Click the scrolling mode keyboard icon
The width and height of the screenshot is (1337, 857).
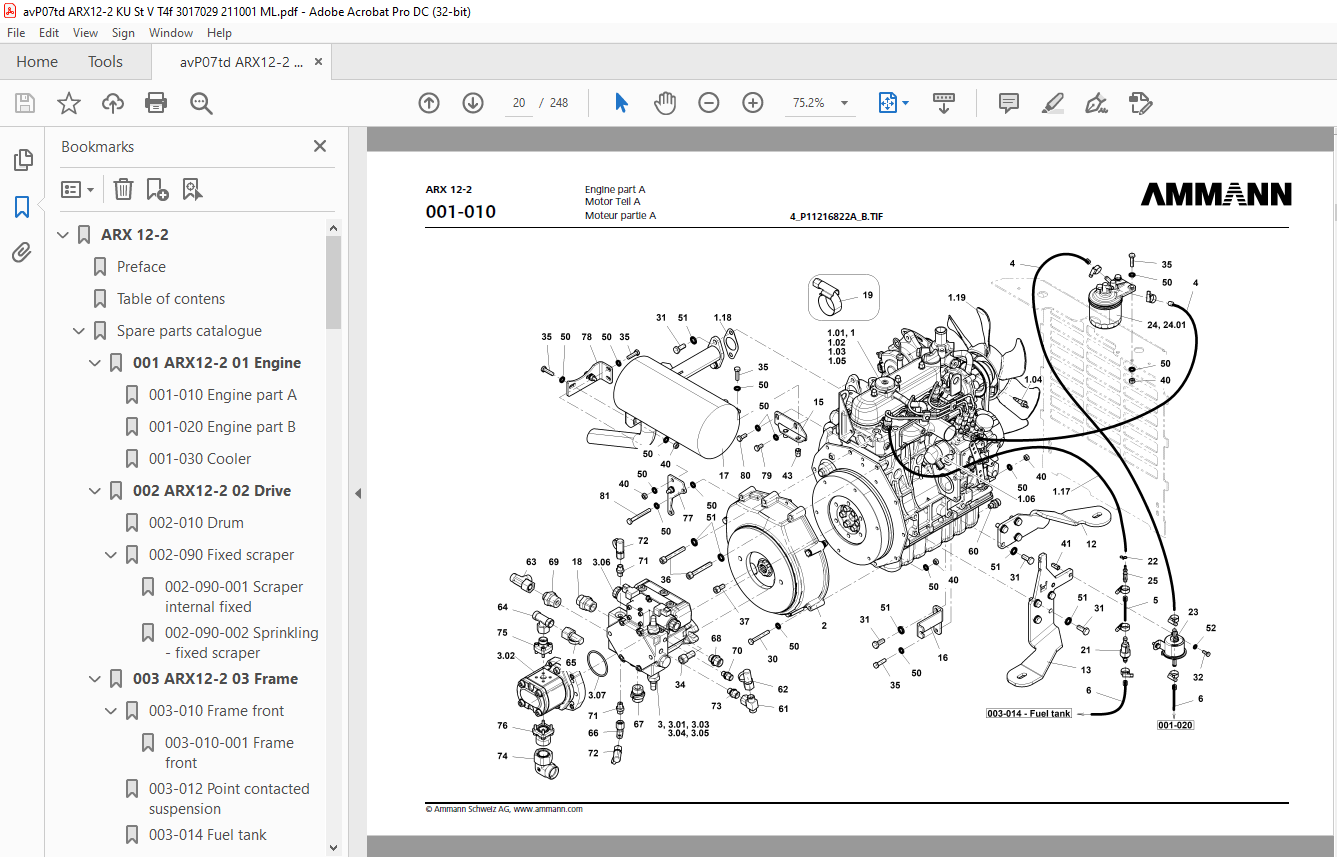[943, 103]
